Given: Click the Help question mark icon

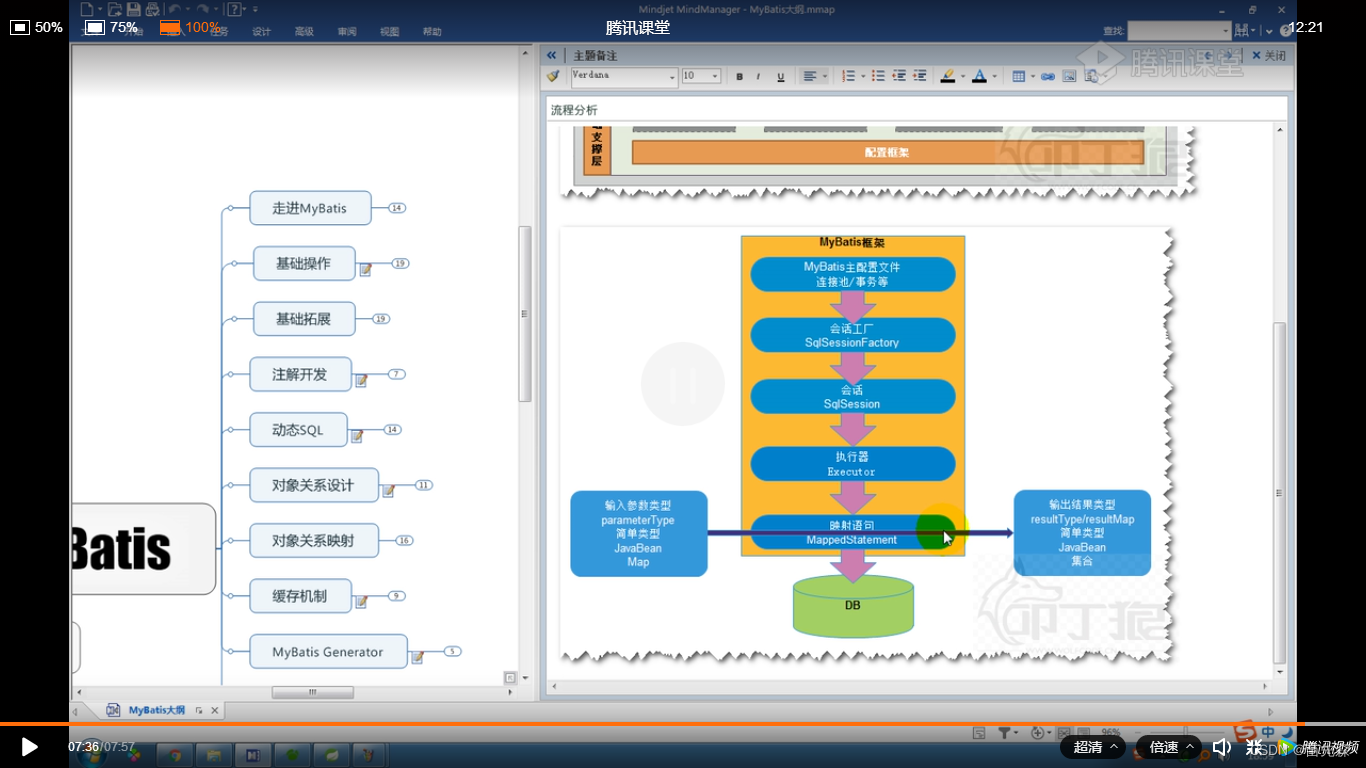Looking at the screenshot, I should click(234, 9).
